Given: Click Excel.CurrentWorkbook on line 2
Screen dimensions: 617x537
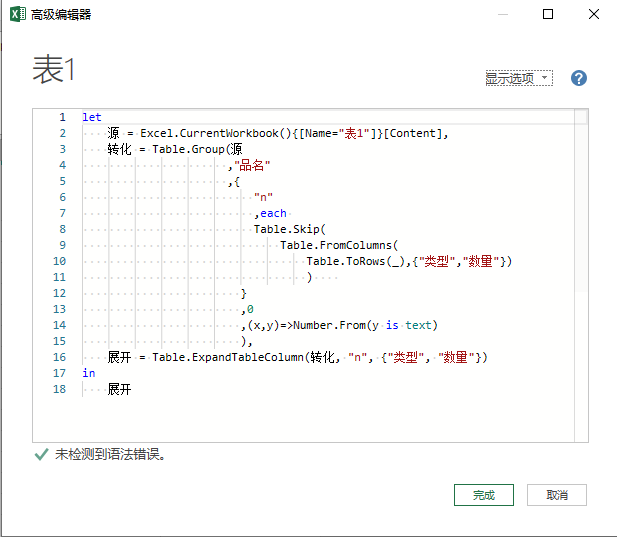Looking at the screenshot, I should tap(209, 133).
